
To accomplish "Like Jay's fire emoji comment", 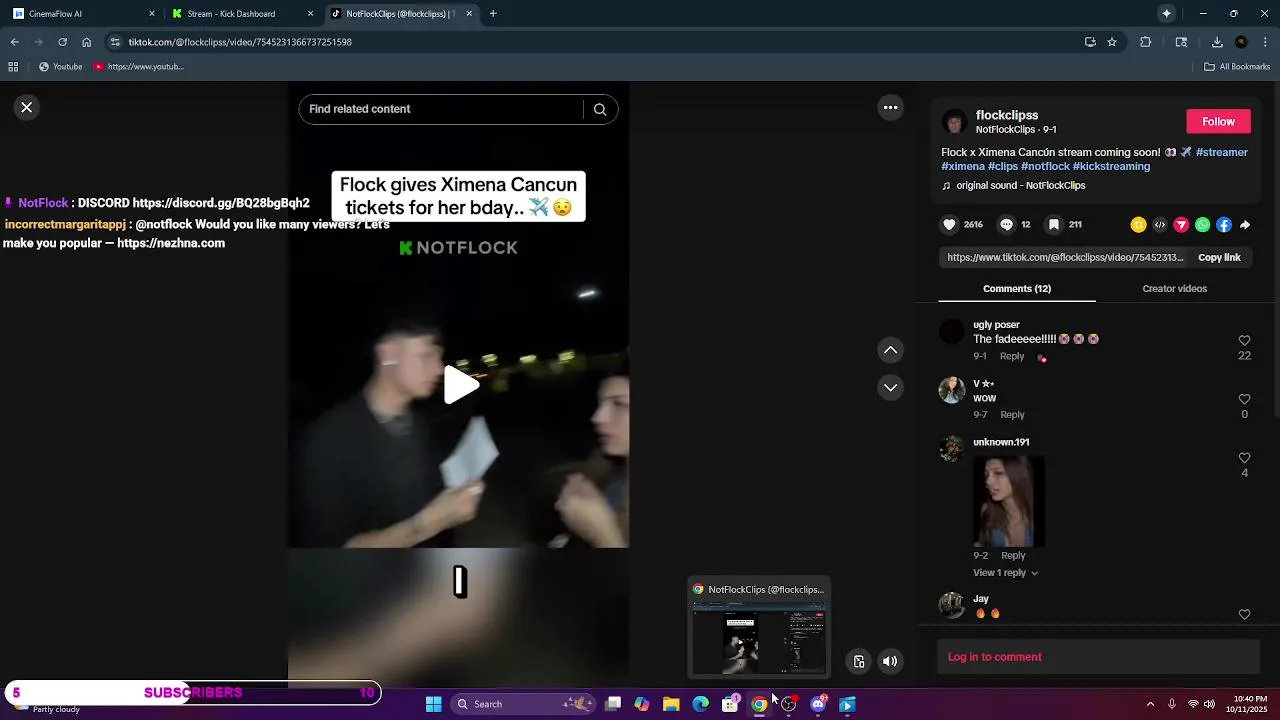I will pyautogui.click(x=1244, y=615).
